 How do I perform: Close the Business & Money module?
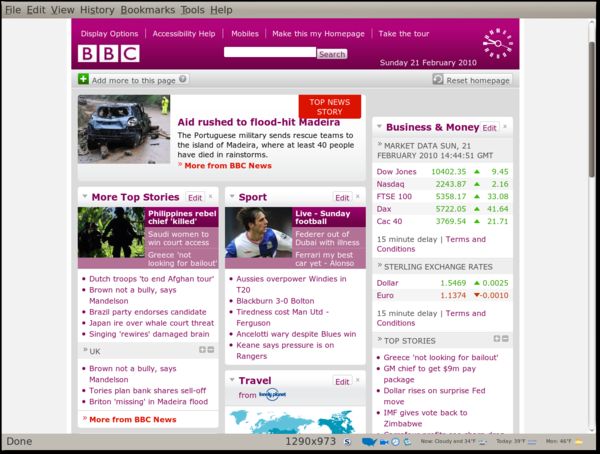(x=505, y=127)
